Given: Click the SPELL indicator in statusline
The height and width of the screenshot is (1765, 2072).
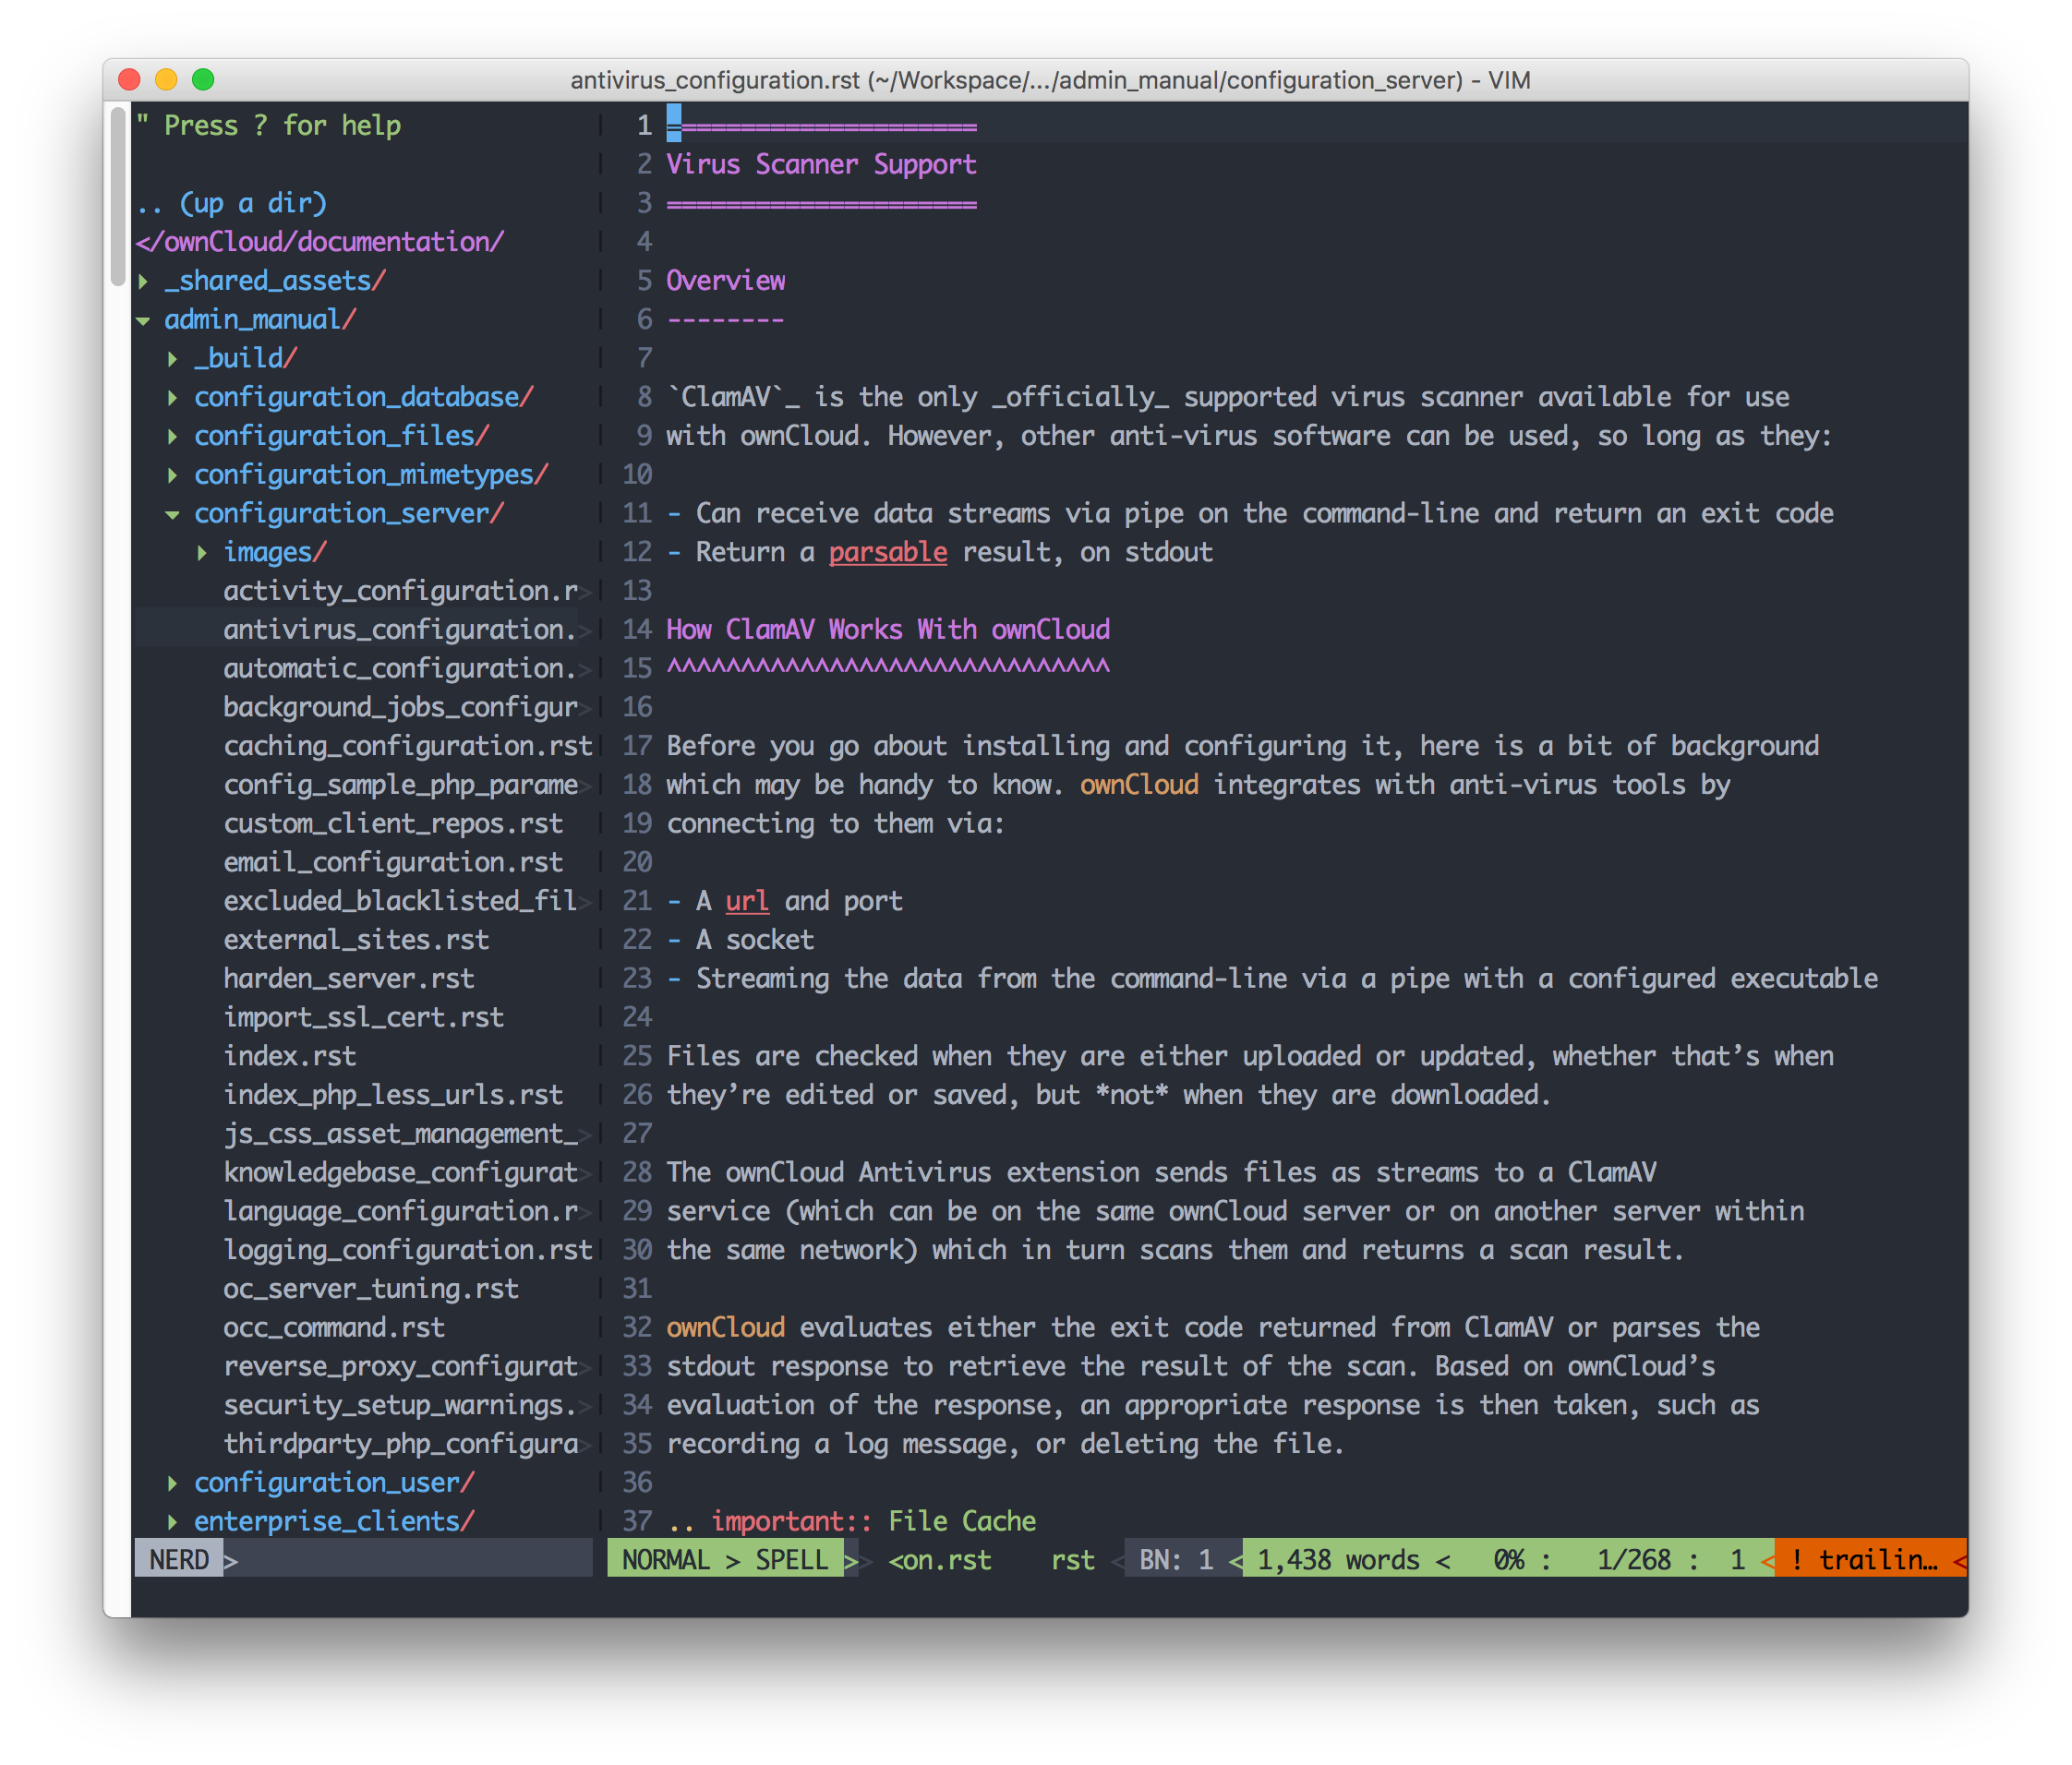Looking at the screenshot, I should (x=791, y=1561).
